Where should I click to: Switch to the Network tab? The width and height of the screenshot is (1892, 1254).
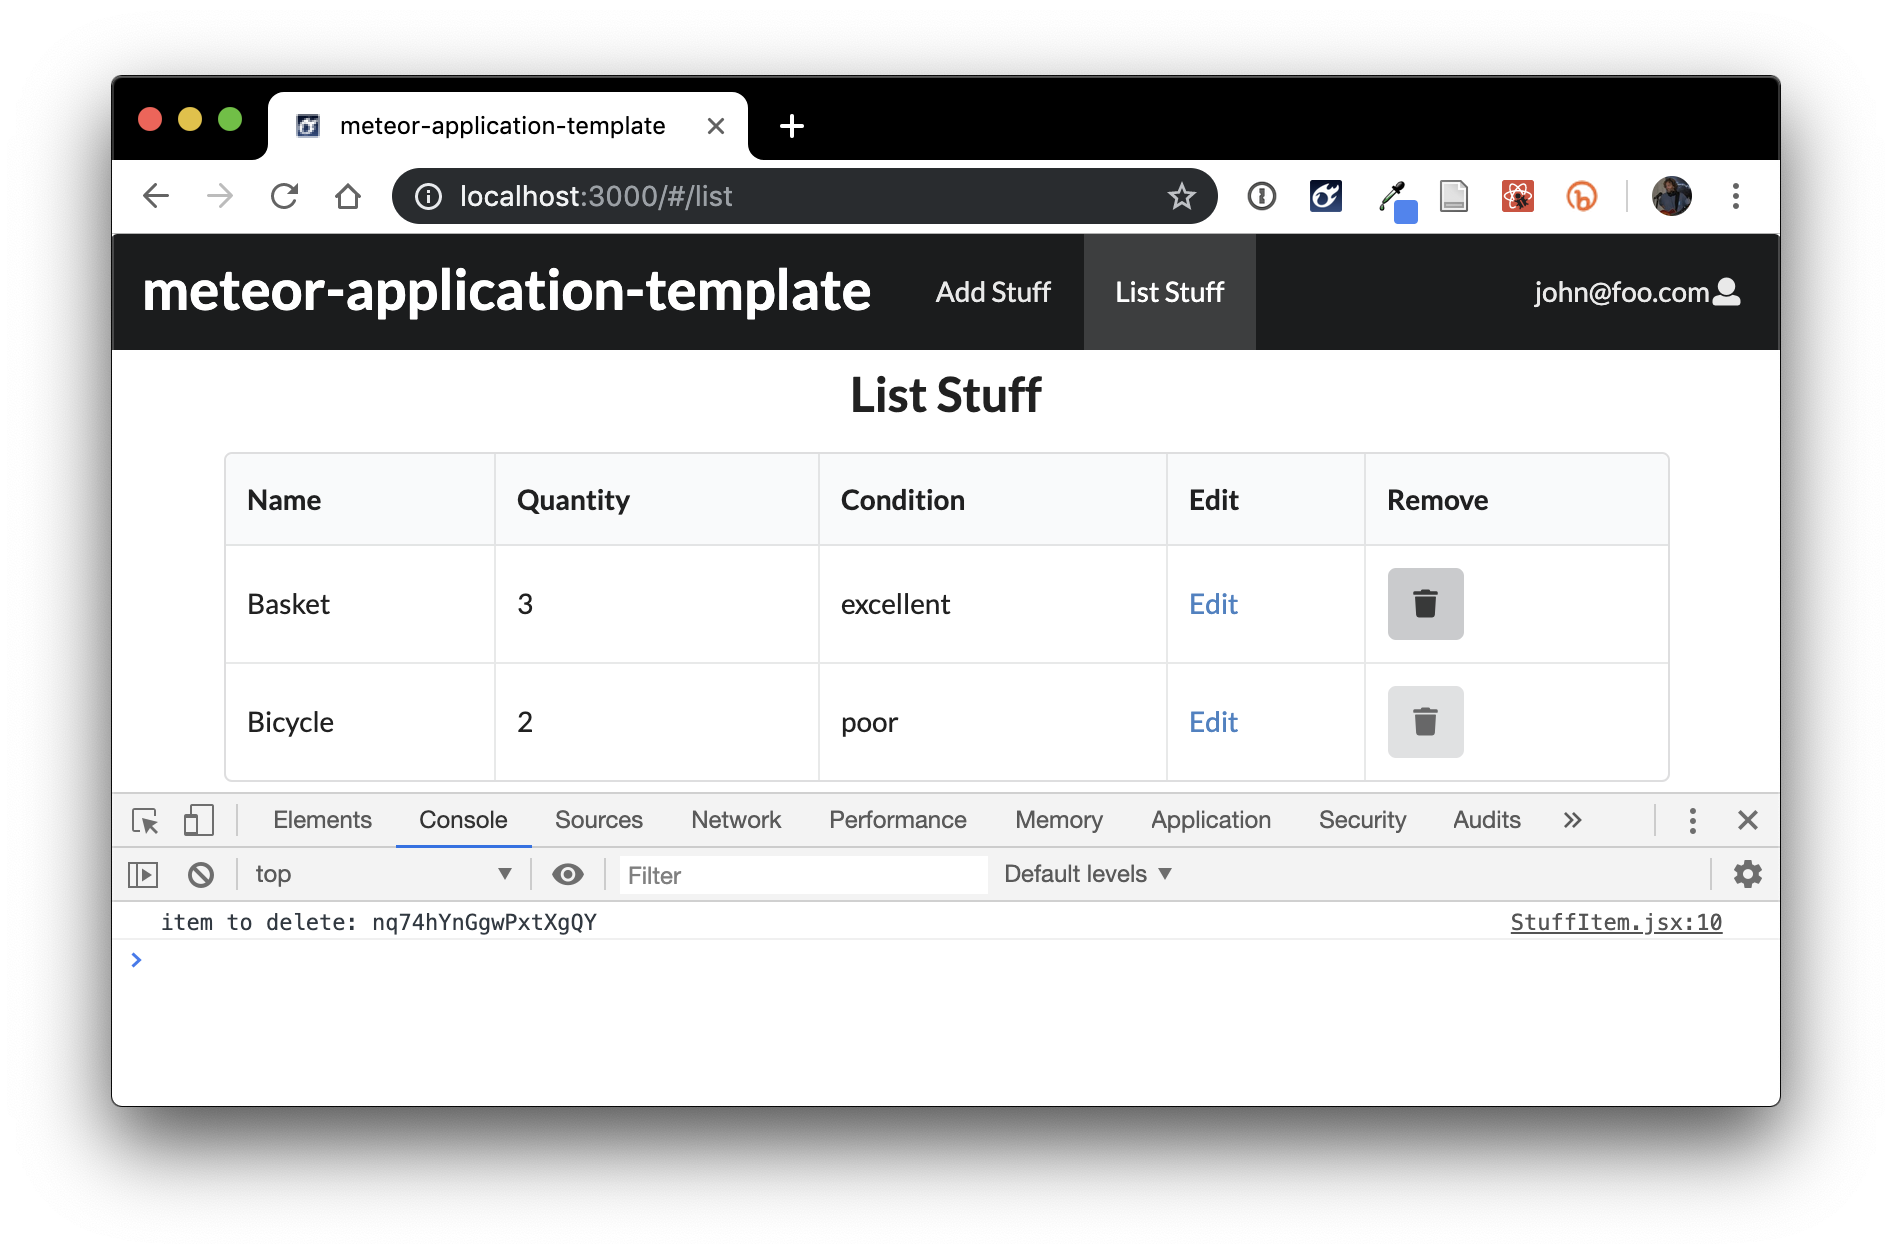tap(735, 821)
